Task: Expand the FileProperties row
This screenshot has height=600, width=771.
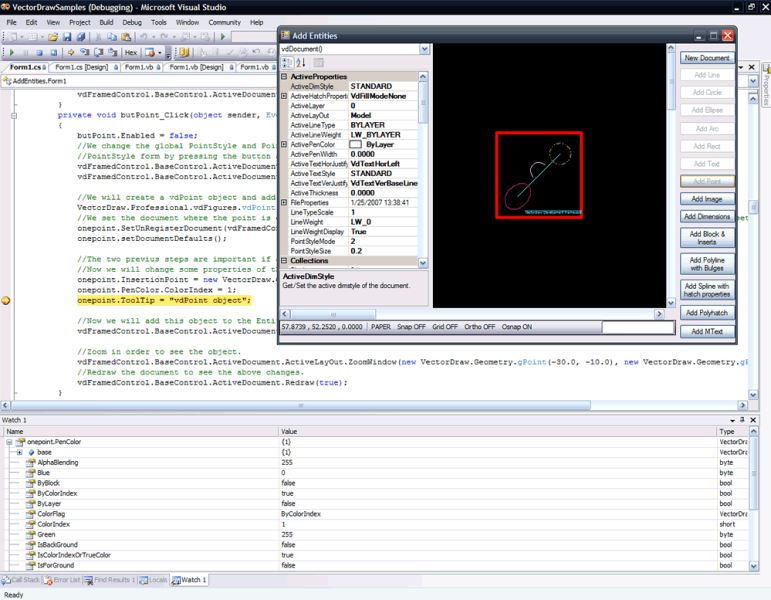Action: point(284,202)
